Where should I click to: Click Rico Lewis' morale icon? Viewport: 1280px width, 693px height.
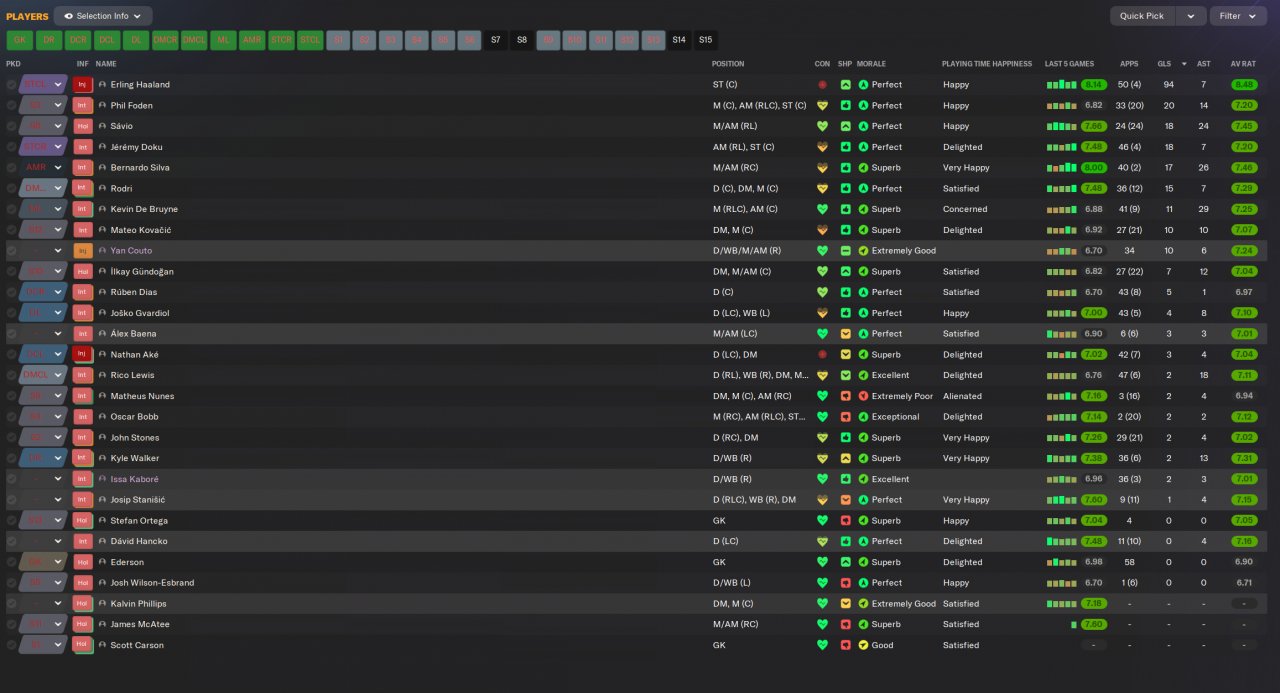click(x=864, y=375)
